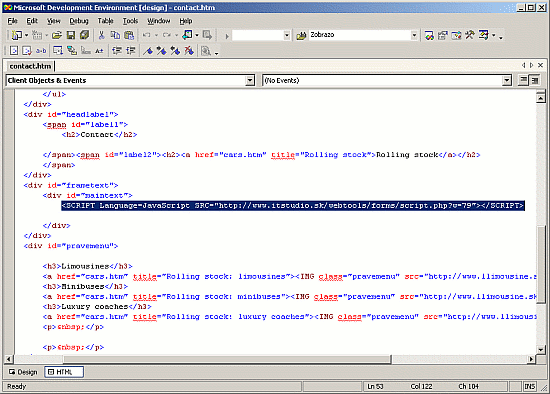The image size is (550, 394).
Task: Click the first text editor toolbar icon
Action: pyautogui.click(x=14, y=51)
